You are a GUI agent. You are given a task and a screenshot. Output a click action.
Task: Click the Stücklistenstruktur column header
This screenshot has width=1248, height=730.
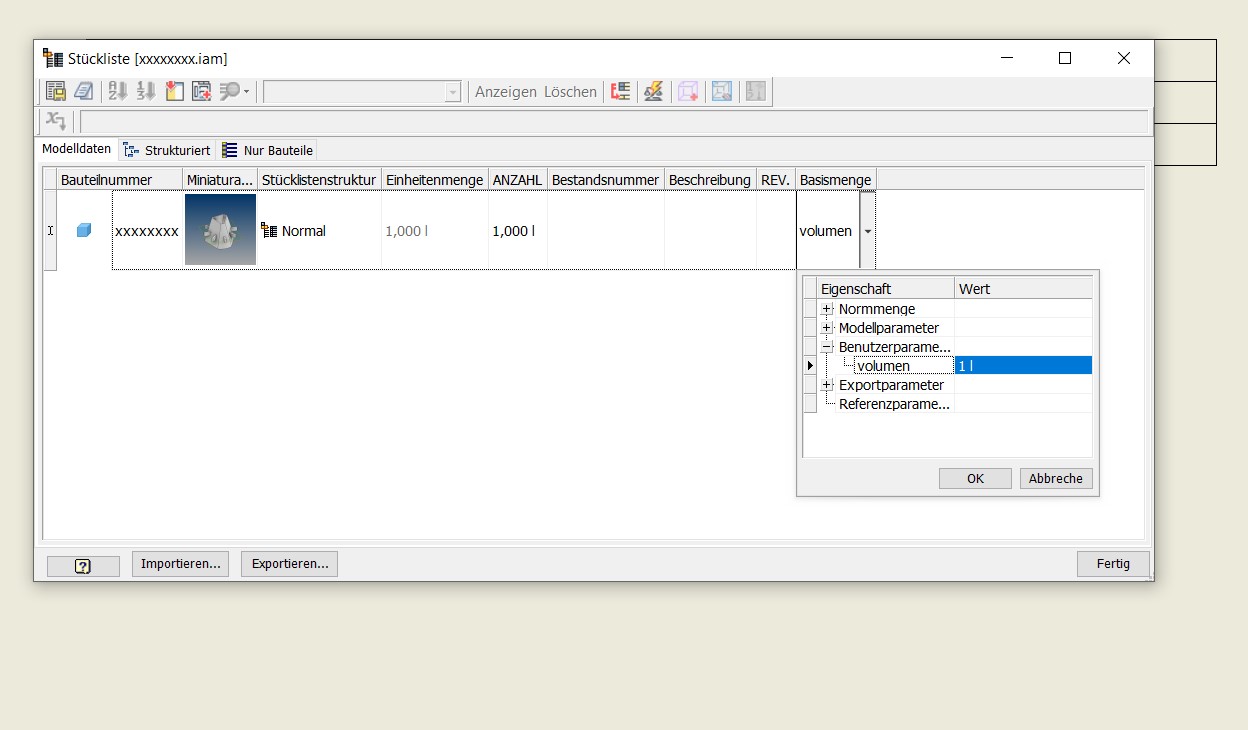tap(319, 180)
